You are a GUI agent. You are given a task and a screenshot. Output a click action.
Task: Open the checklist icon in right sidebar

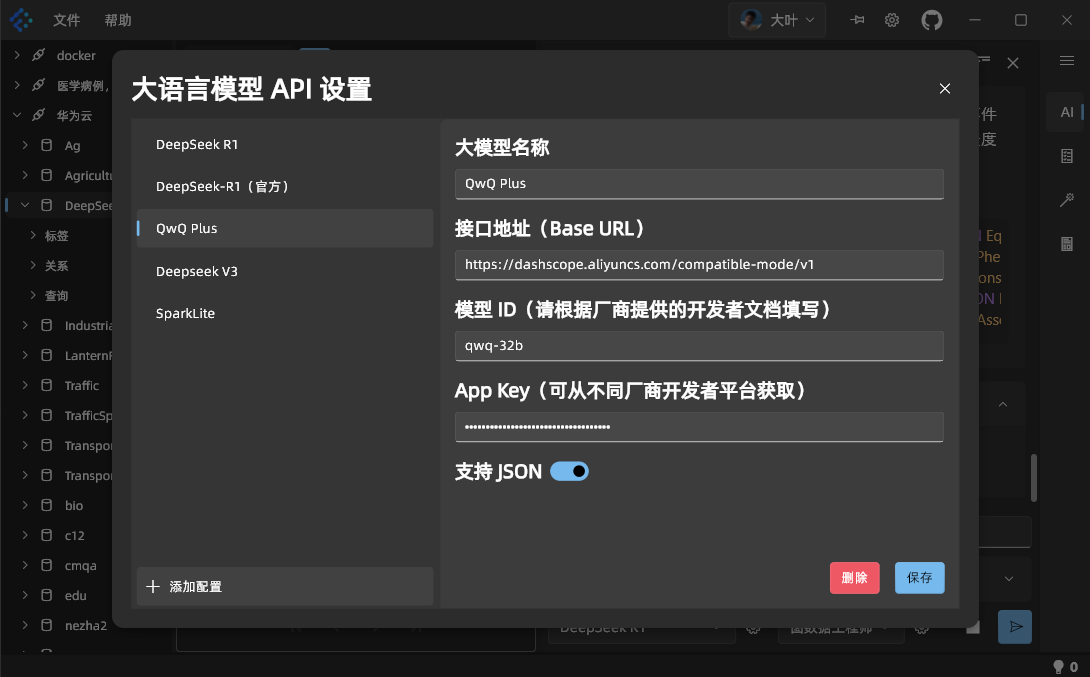point(1067,156)
